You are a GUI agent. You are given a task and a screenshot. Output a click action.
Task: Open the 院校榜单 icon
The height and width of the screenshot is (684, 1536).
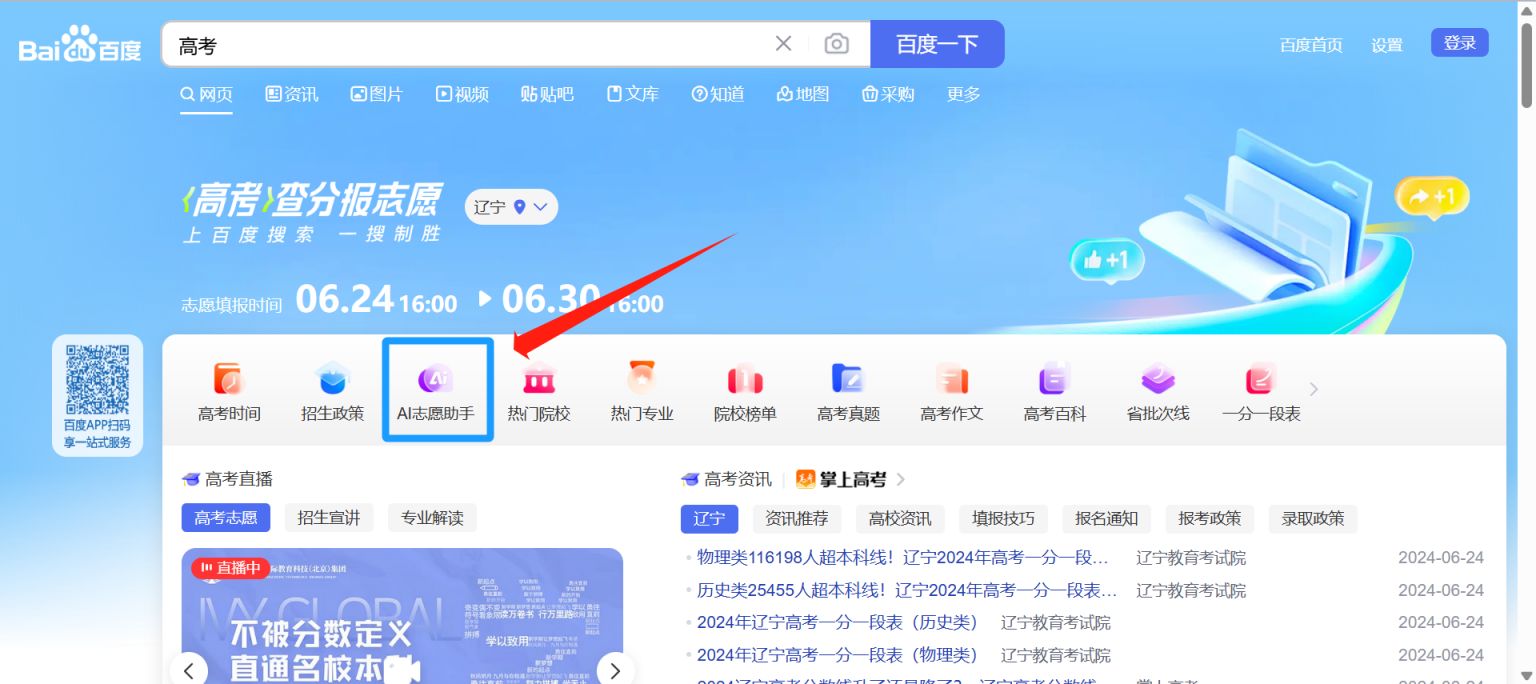[745, 391]
